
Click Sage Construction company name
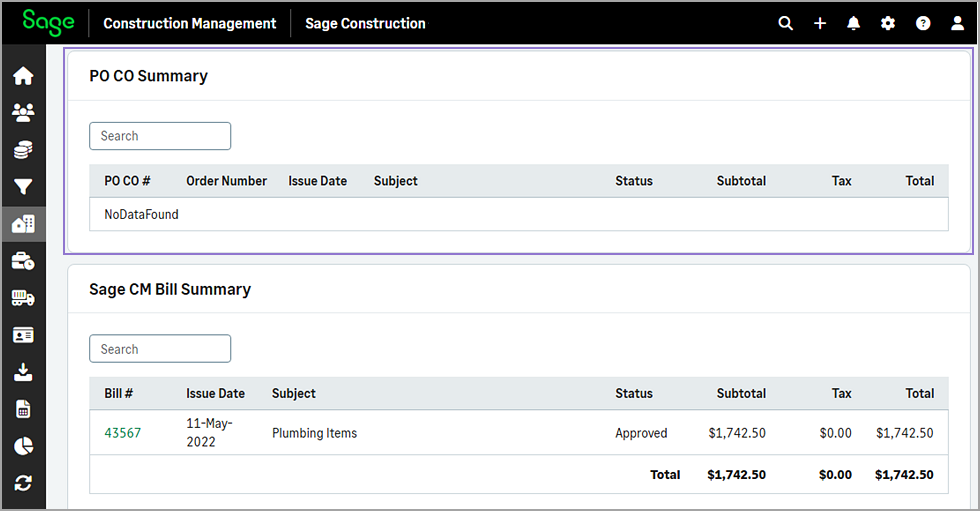365,24
